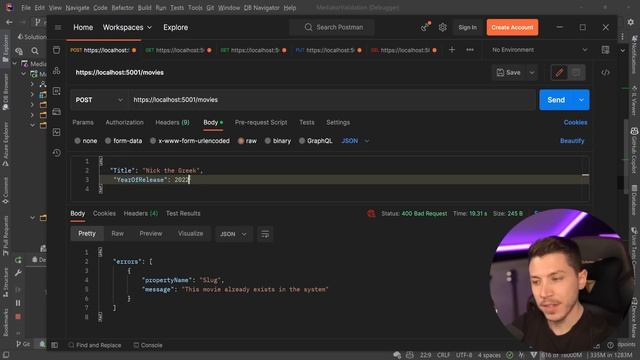The width and height of the screenshot is (640, 360).
Task: Select the none body type
Action: click(x=86, y=141)
